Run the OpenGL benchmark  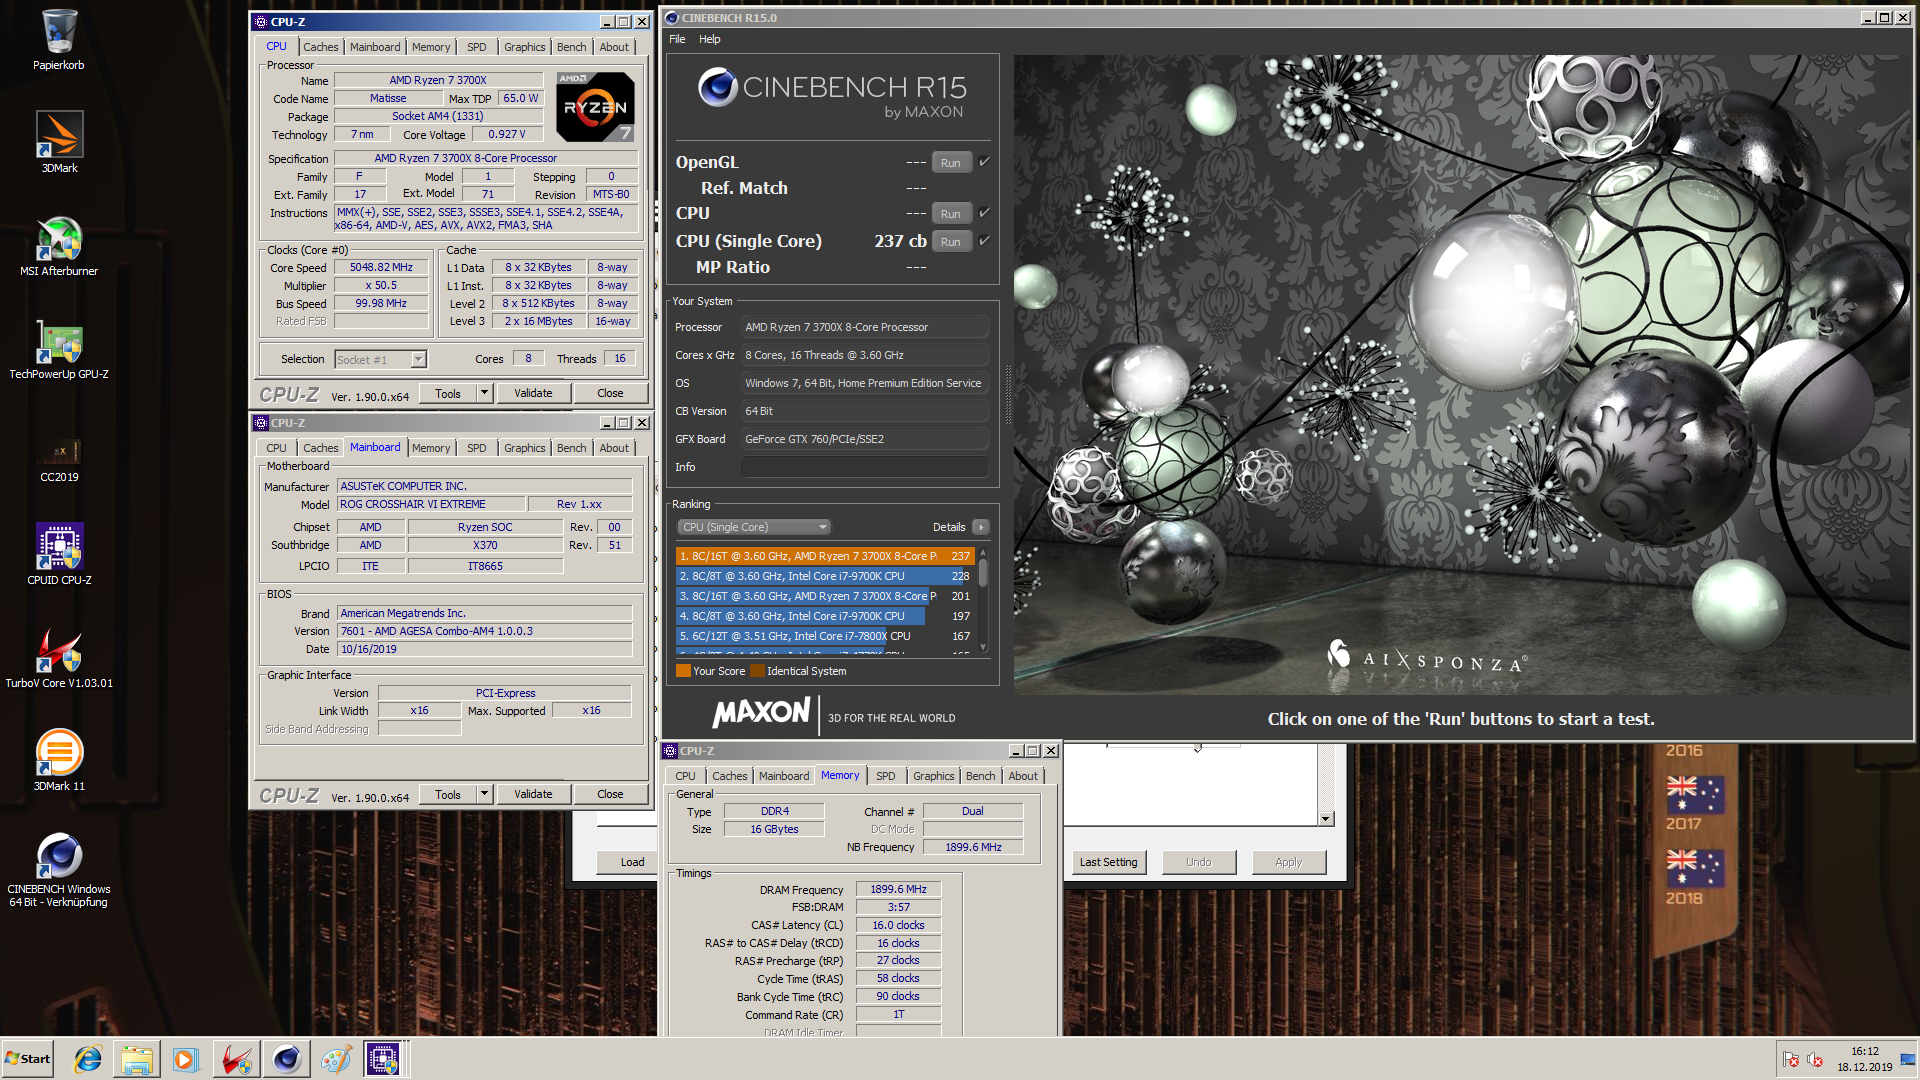pos(951,163)
